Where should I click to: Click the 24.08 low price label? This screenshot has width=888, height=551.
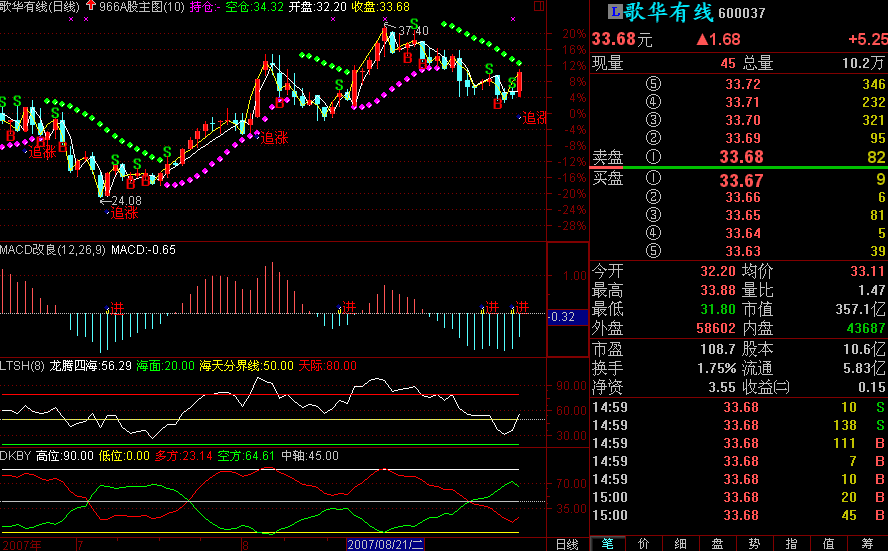tap(126, 200)
